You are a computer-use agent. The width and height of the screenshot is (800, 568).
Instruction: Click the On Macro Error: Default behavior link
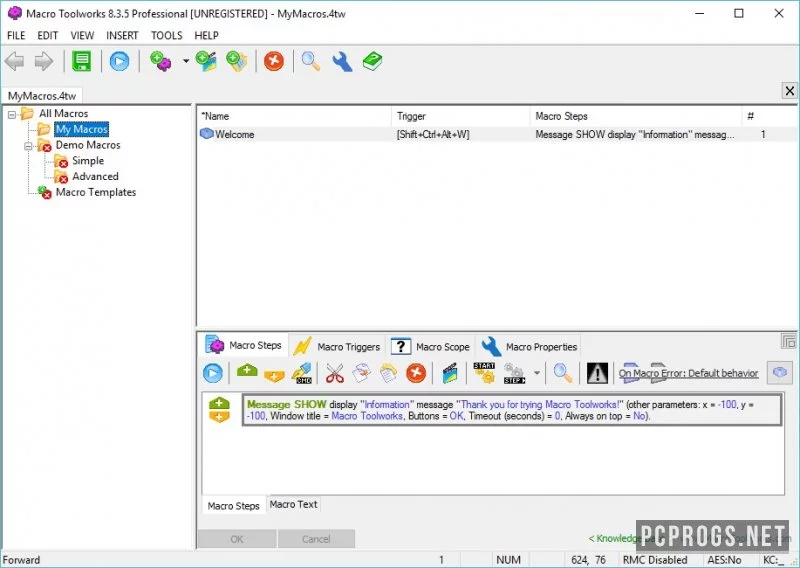pos(688,373)
